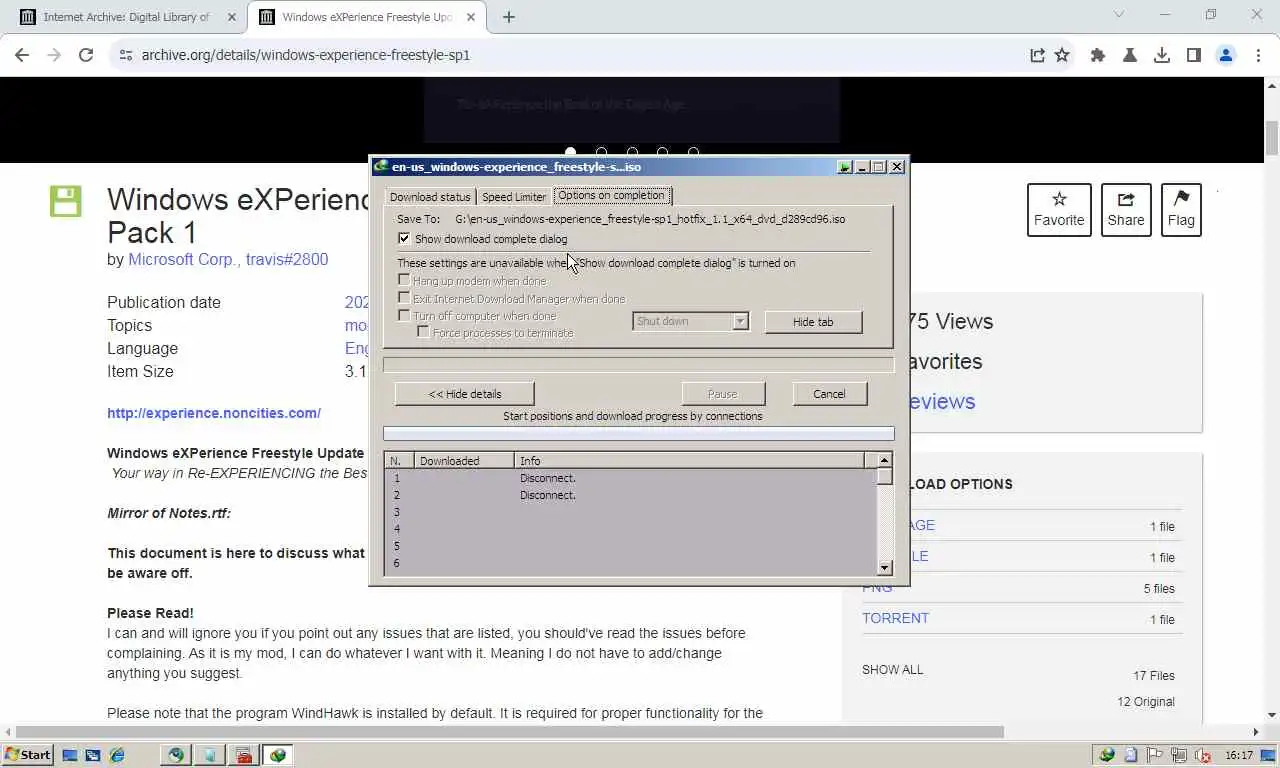Switch to Internet Archive Digital Library tab
The width and height of the screenshot is (1280, 768).
point(126,17)
